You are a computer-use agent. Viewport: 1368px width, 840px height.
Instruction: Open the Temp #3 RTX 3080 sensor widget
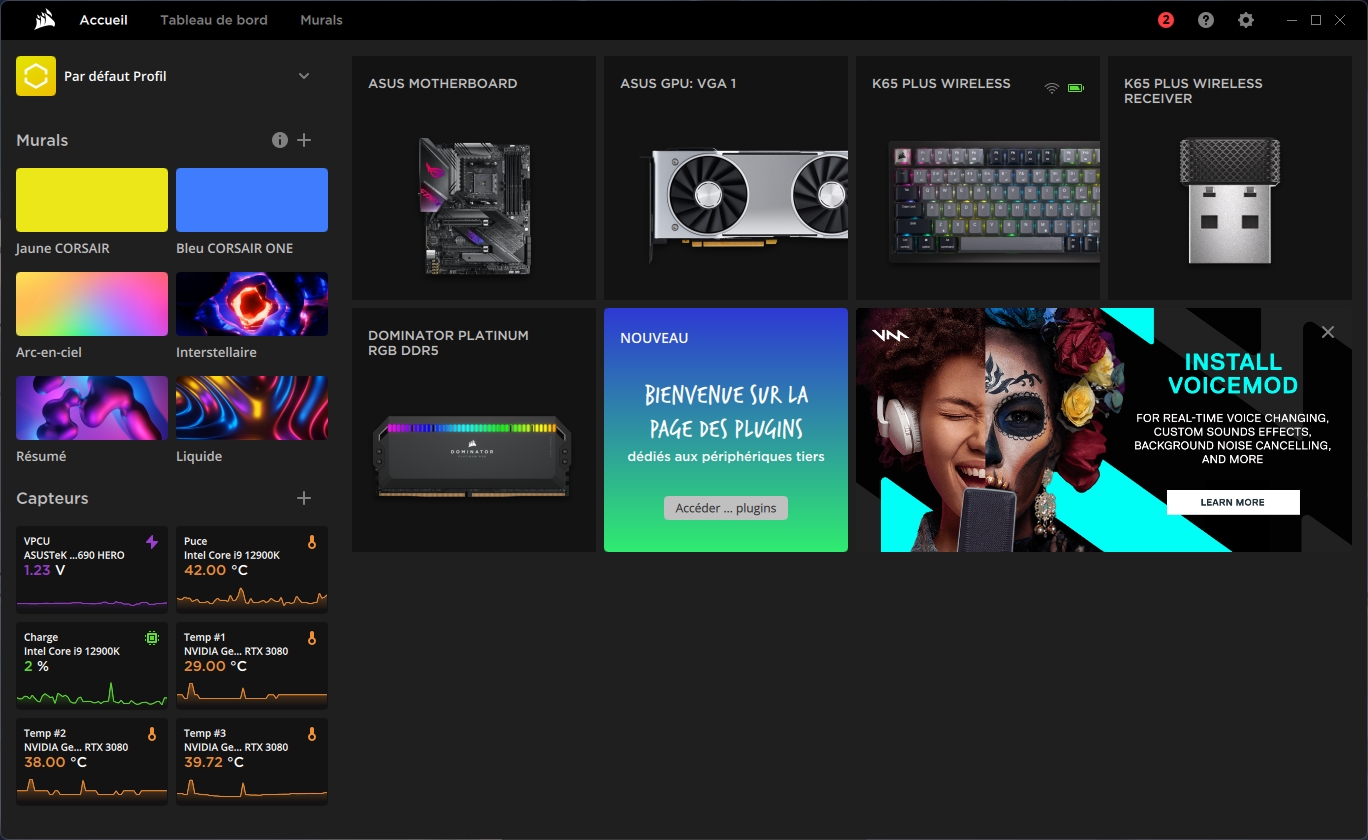pos(252,761)
